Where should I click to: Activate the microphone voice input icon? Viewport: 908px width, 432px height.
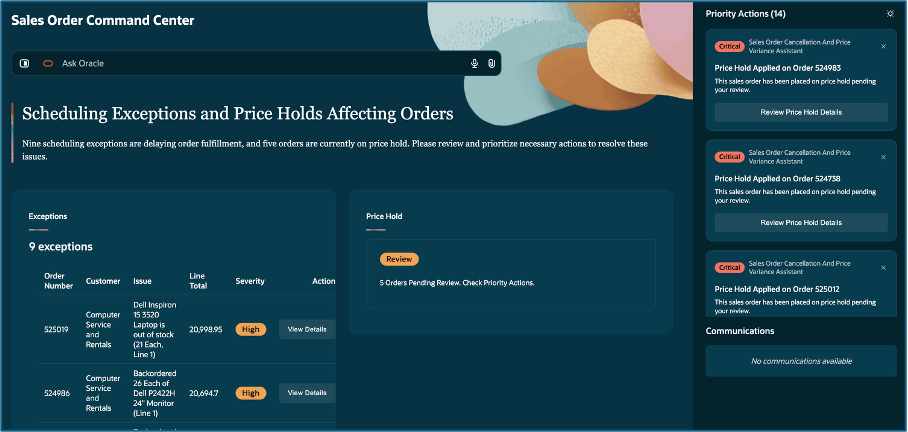click(475, 63)
